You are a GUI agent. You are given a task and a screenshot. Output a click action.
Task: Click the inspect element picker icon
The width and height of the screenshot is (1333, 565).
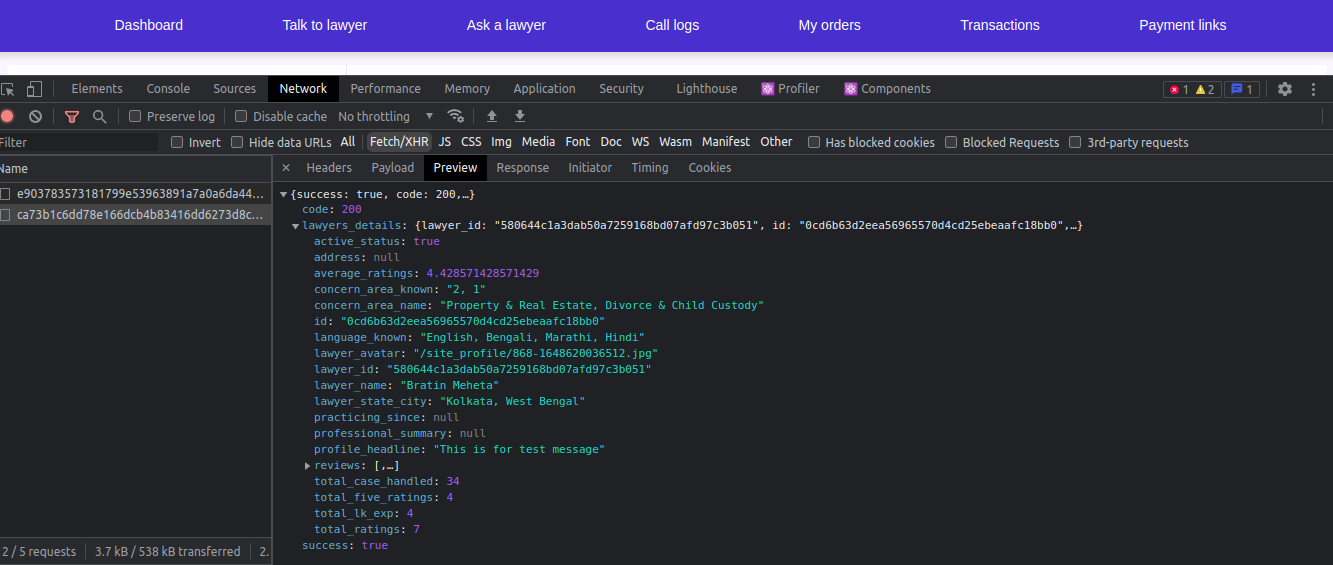point(8,89)
